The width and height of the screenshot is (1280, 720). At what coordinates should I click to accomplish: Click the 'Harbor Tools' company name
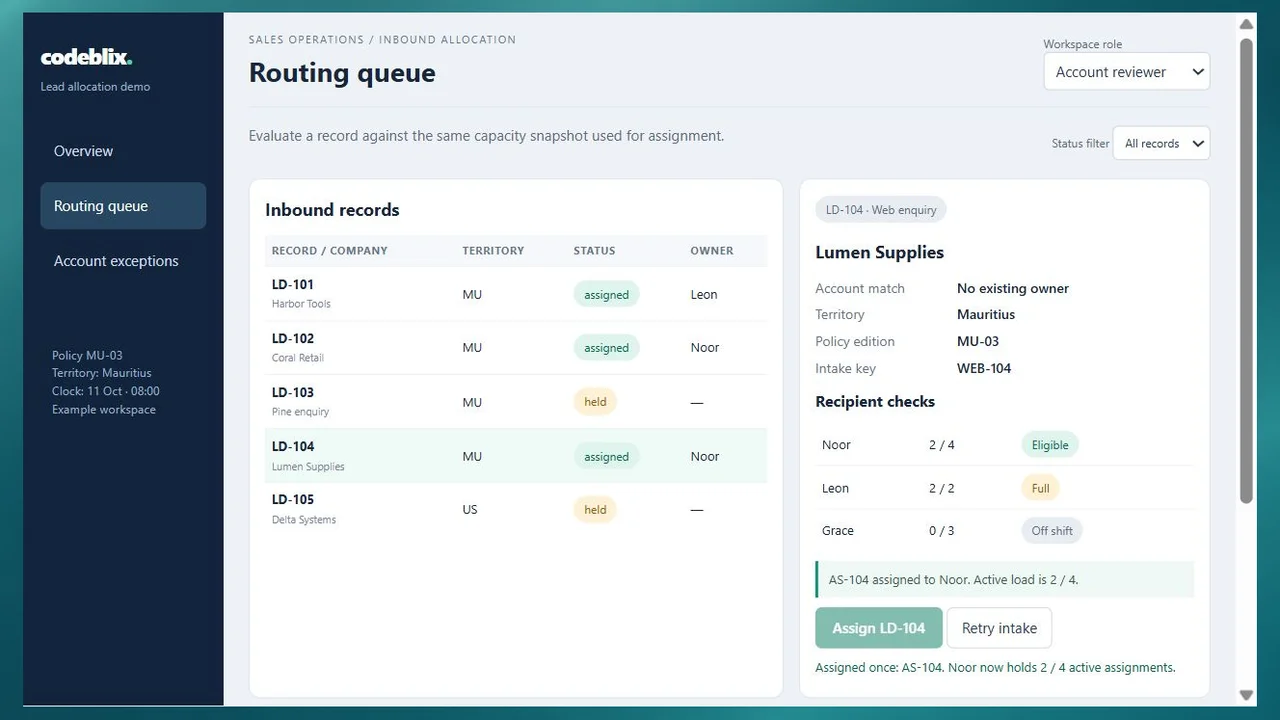(x=301, y=304)
